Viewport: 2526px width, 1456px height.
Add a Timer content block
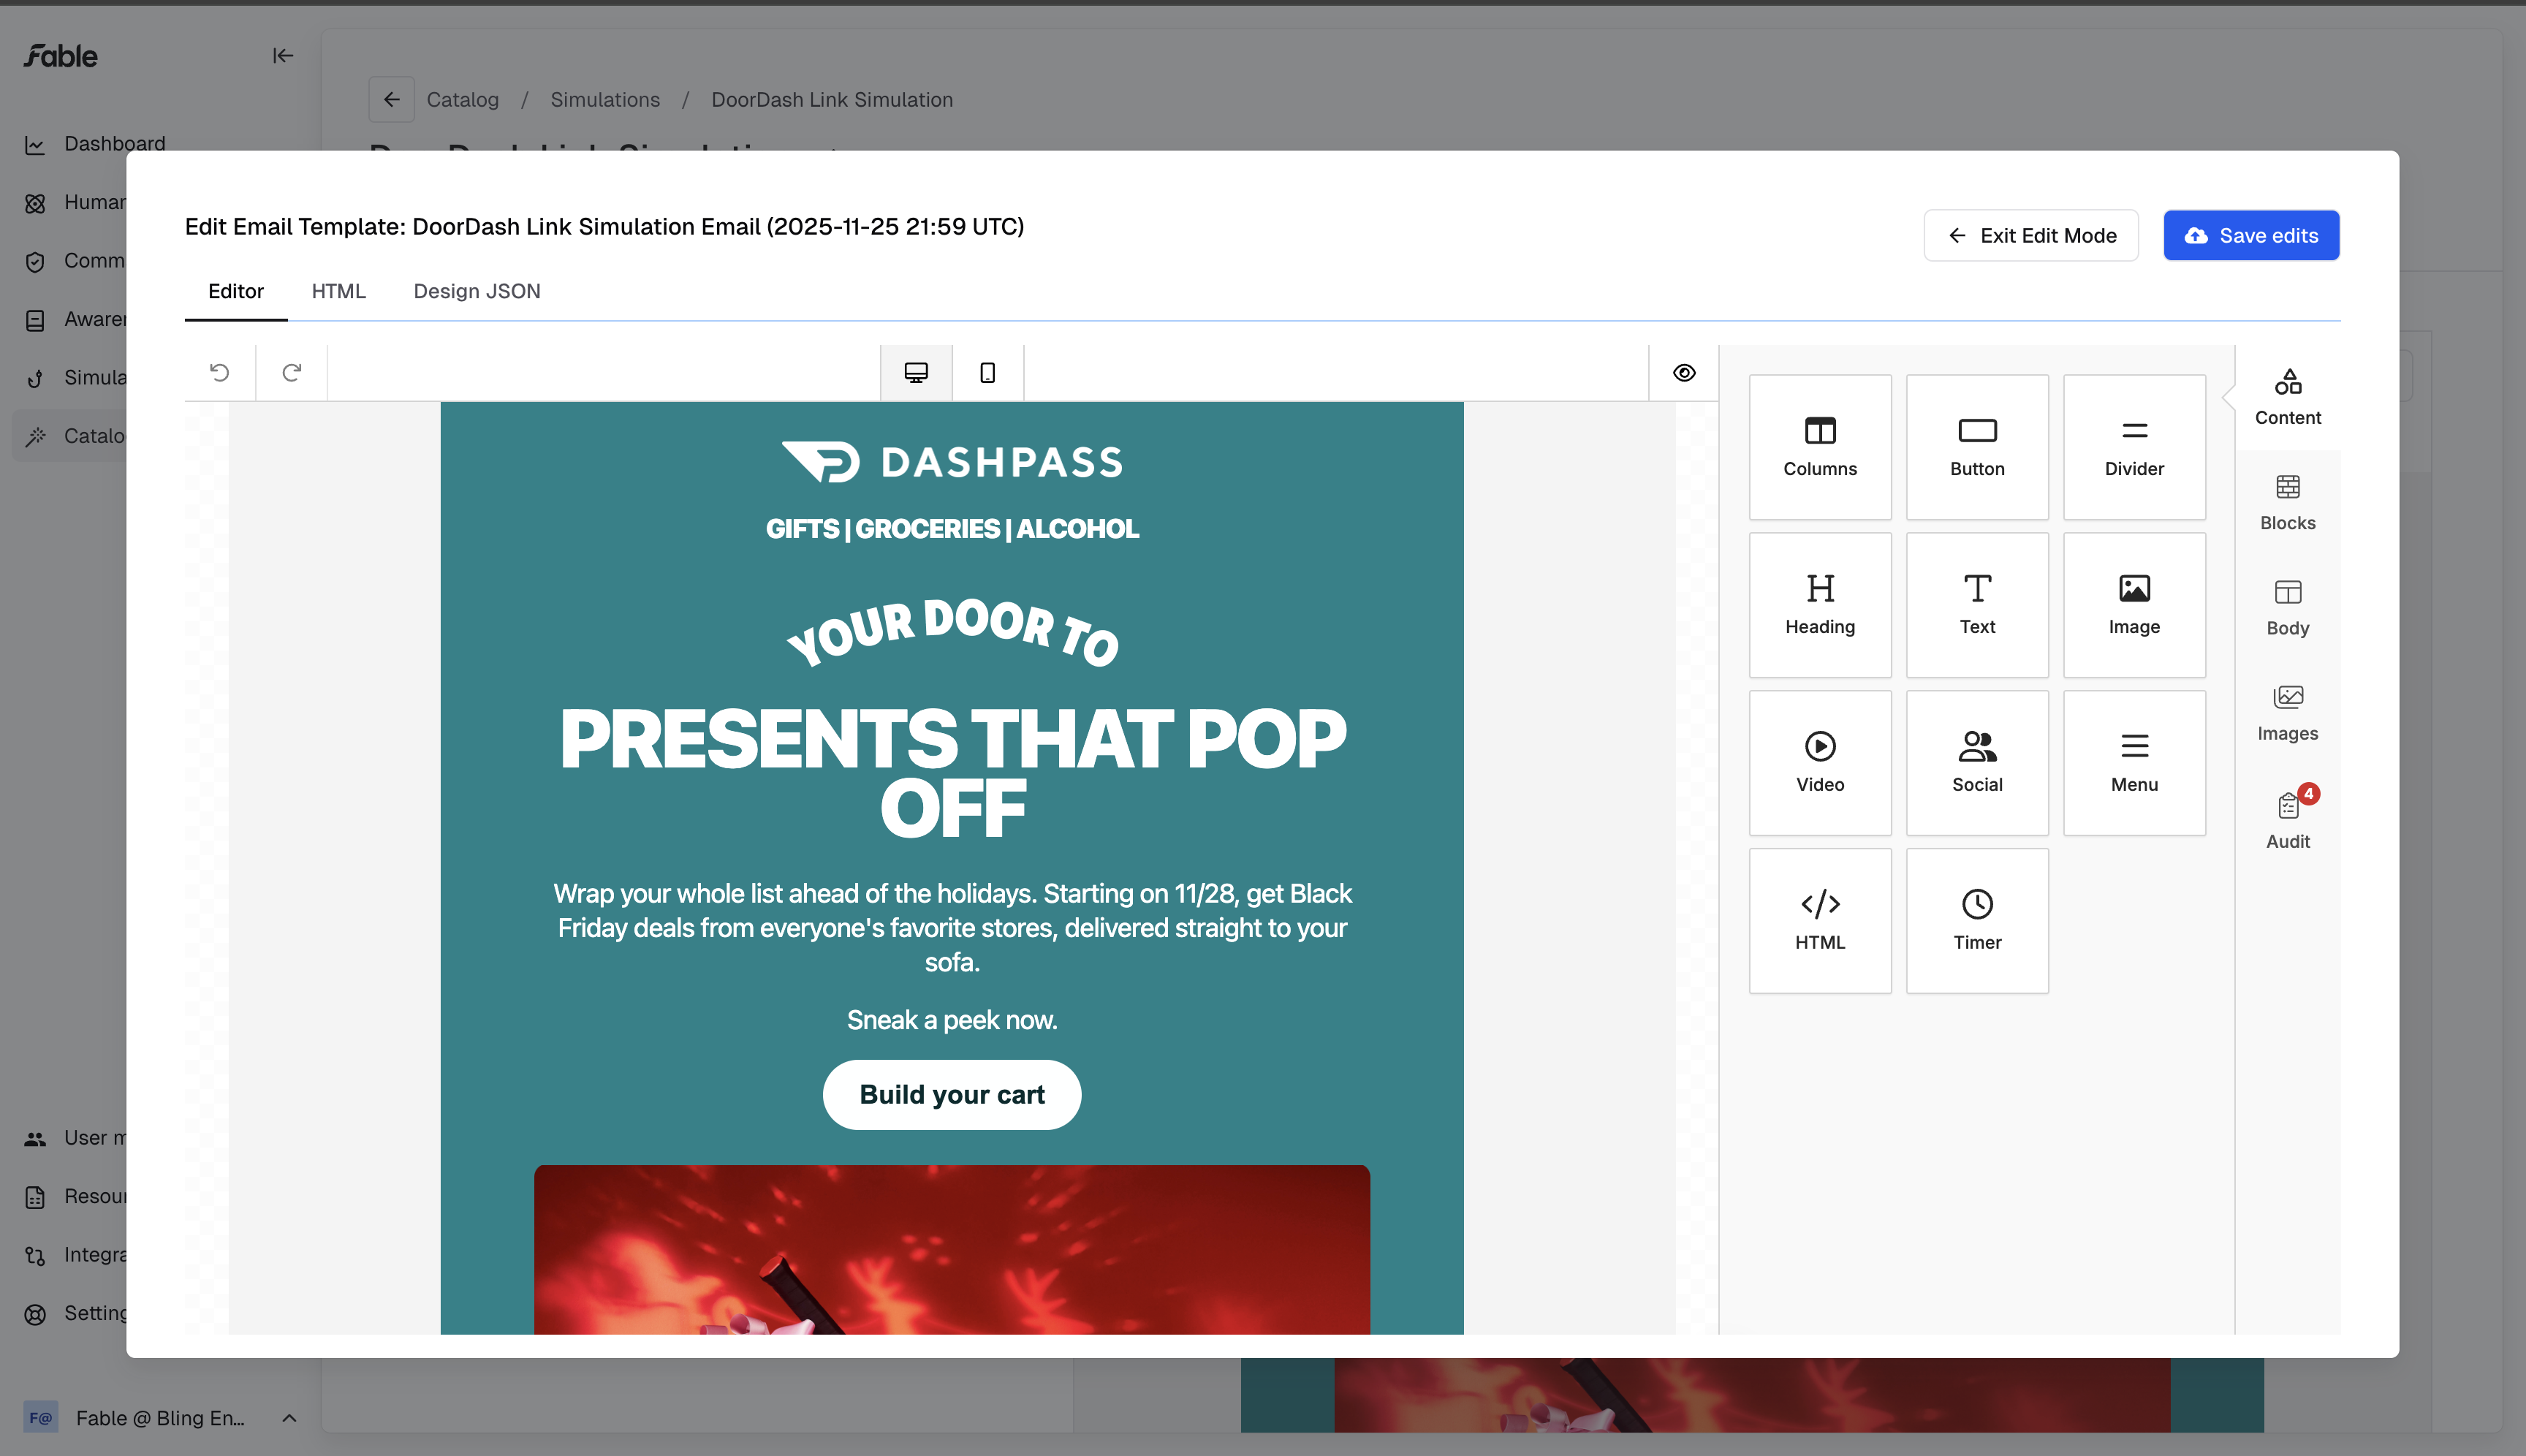click(1977, 921)
